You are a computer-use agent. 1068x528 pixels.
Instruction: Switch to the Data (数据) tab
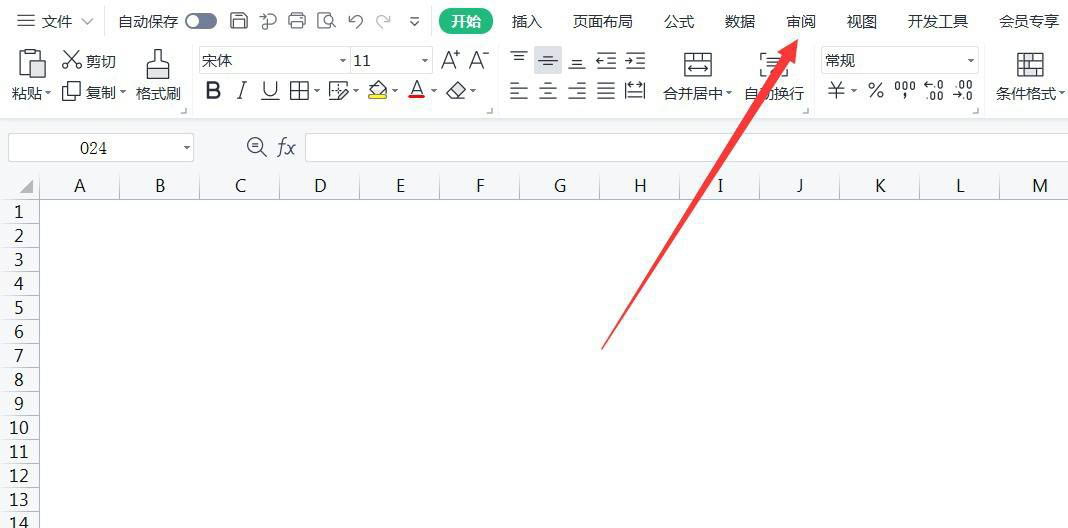pyautogui.click(x=740, y=21)
